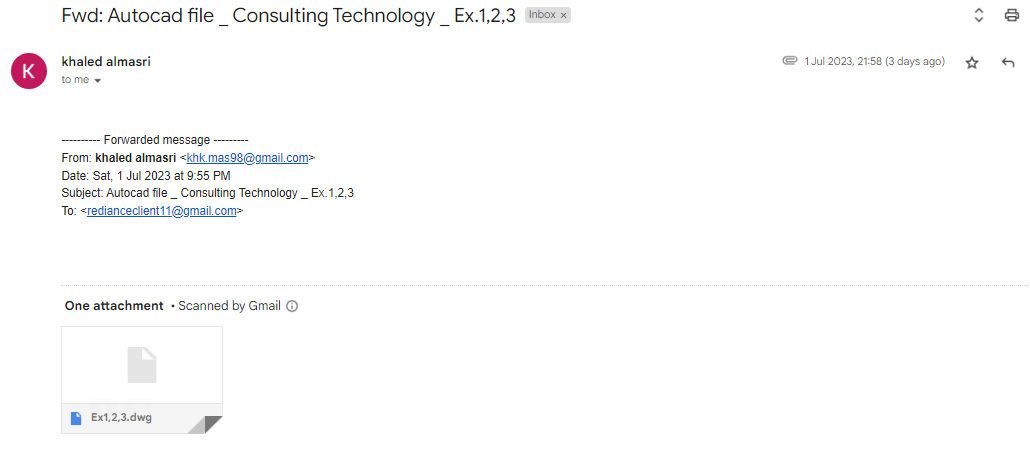
Task: Star this email from khaled almasri
Action: [972, 62]
